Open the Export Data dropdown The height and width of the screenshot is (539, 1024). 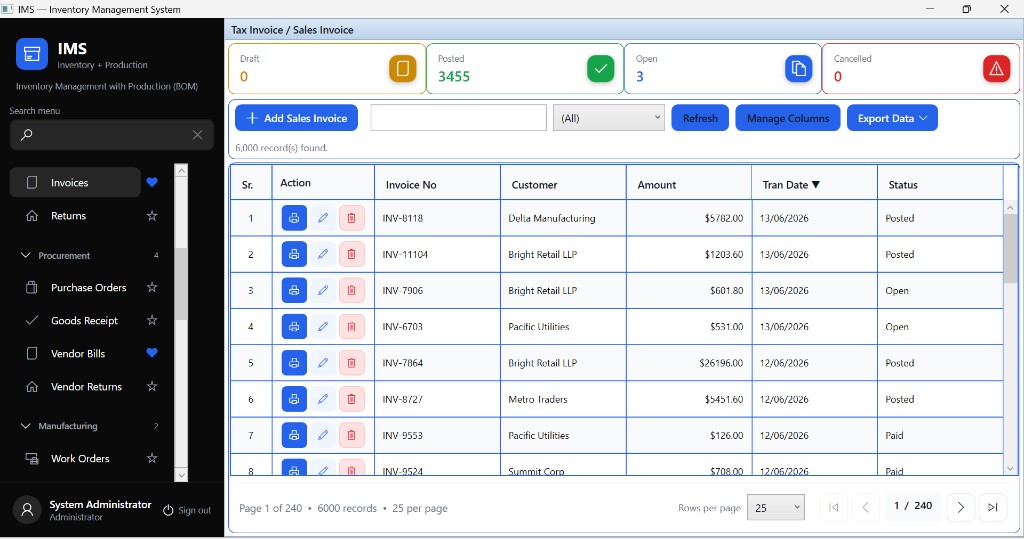[892, 118]
